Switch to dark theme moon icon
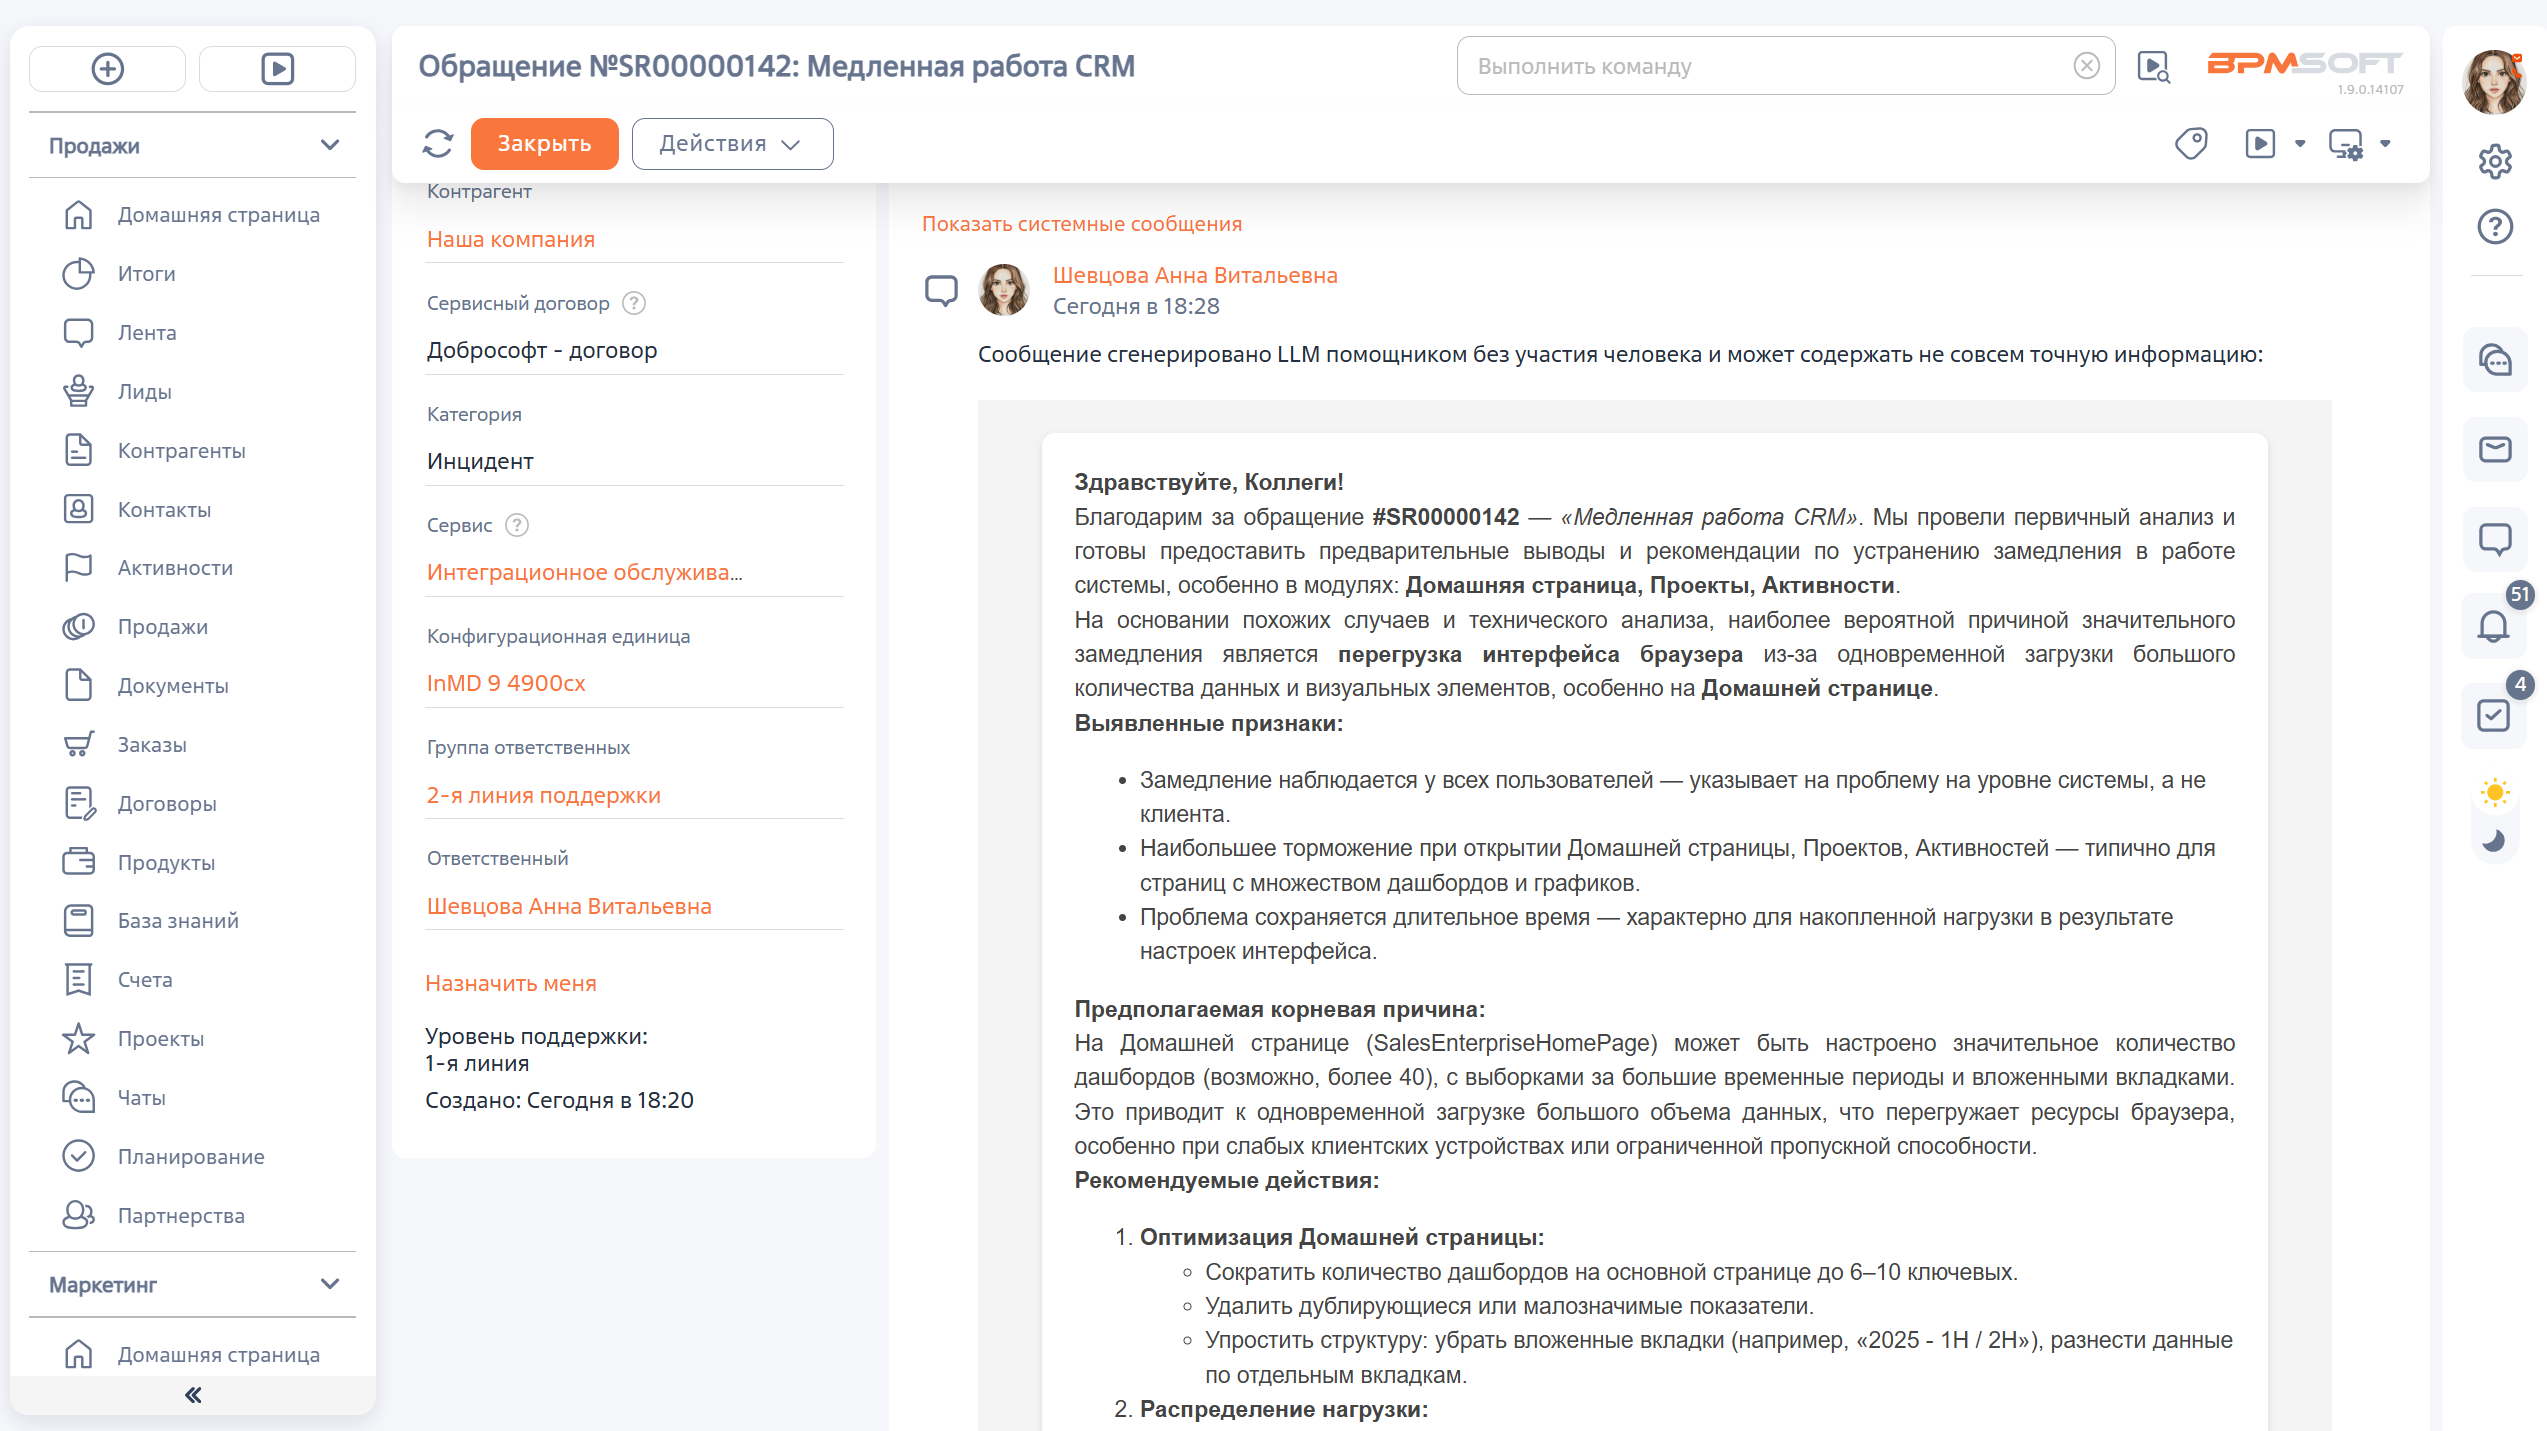Image resolution: width=2547 pixels, height=1431 pixels. [x=2495, y=840]
